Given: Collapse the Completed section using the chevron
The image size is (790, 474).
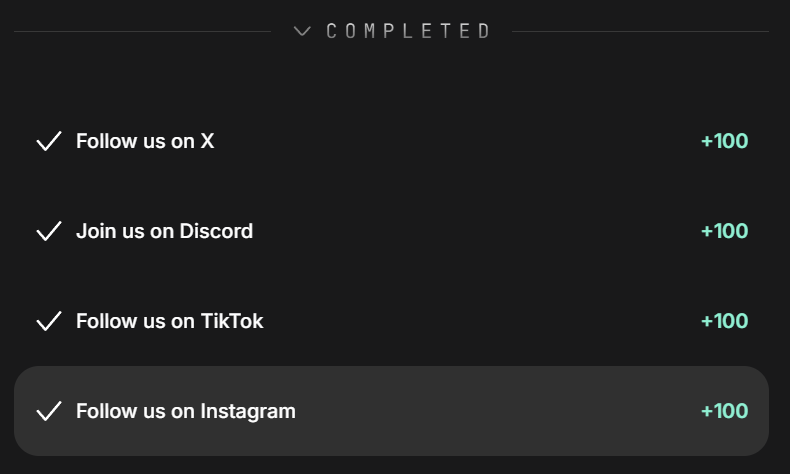Looking at the screenshot, I should [302, 32].
